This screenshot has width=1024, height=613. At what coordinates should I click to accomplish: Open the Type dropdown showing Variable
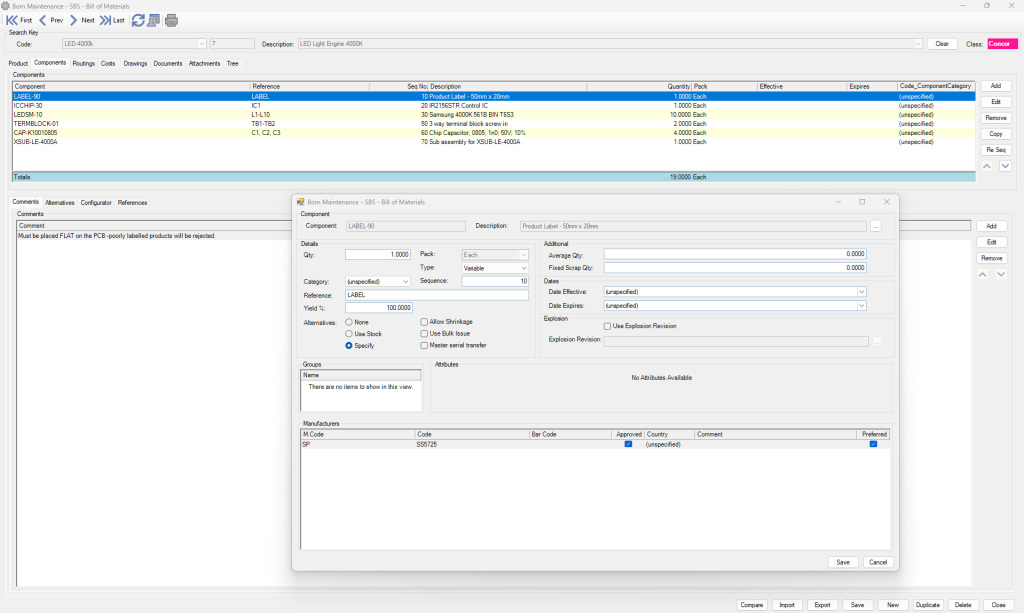tap(524, 268)
